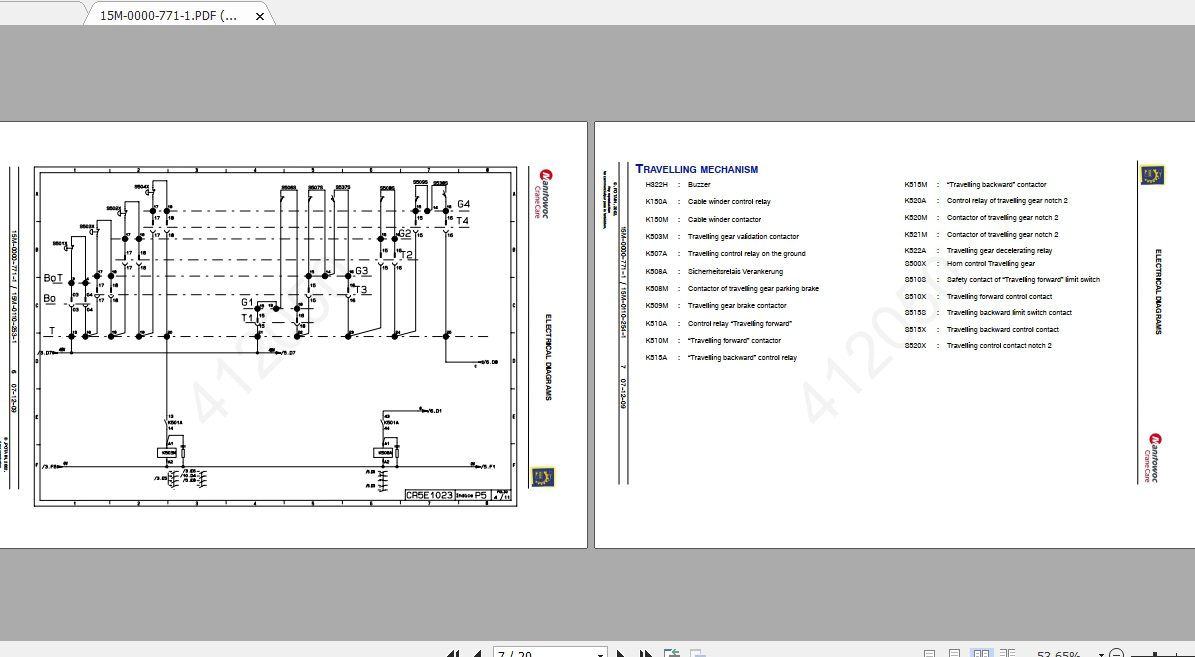Screen dimensions: 1195x657
Task: Click the Manitowoc Crane Care logo on left page
Action: 545,194
